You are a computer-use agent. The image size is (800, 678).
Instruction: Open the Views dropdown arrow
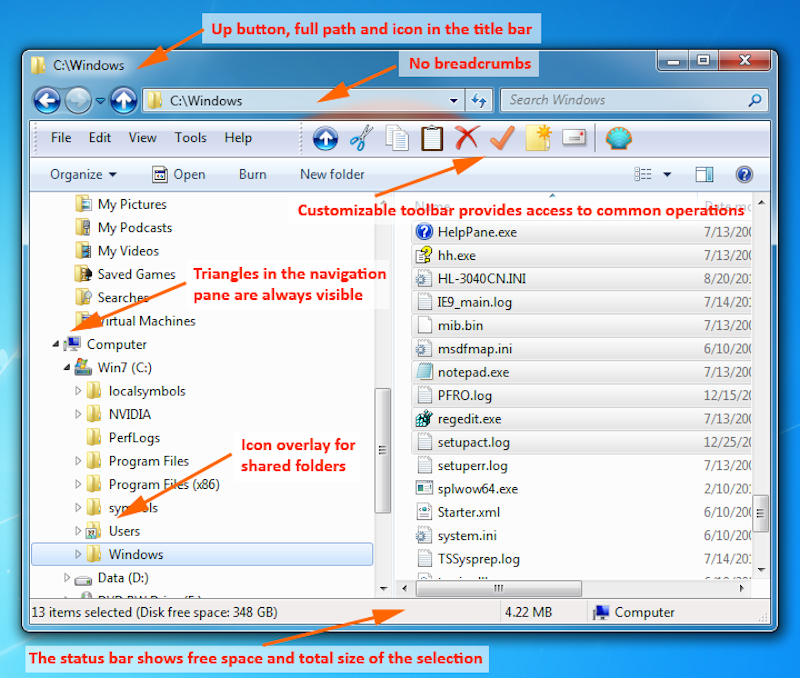coord(667,174)
